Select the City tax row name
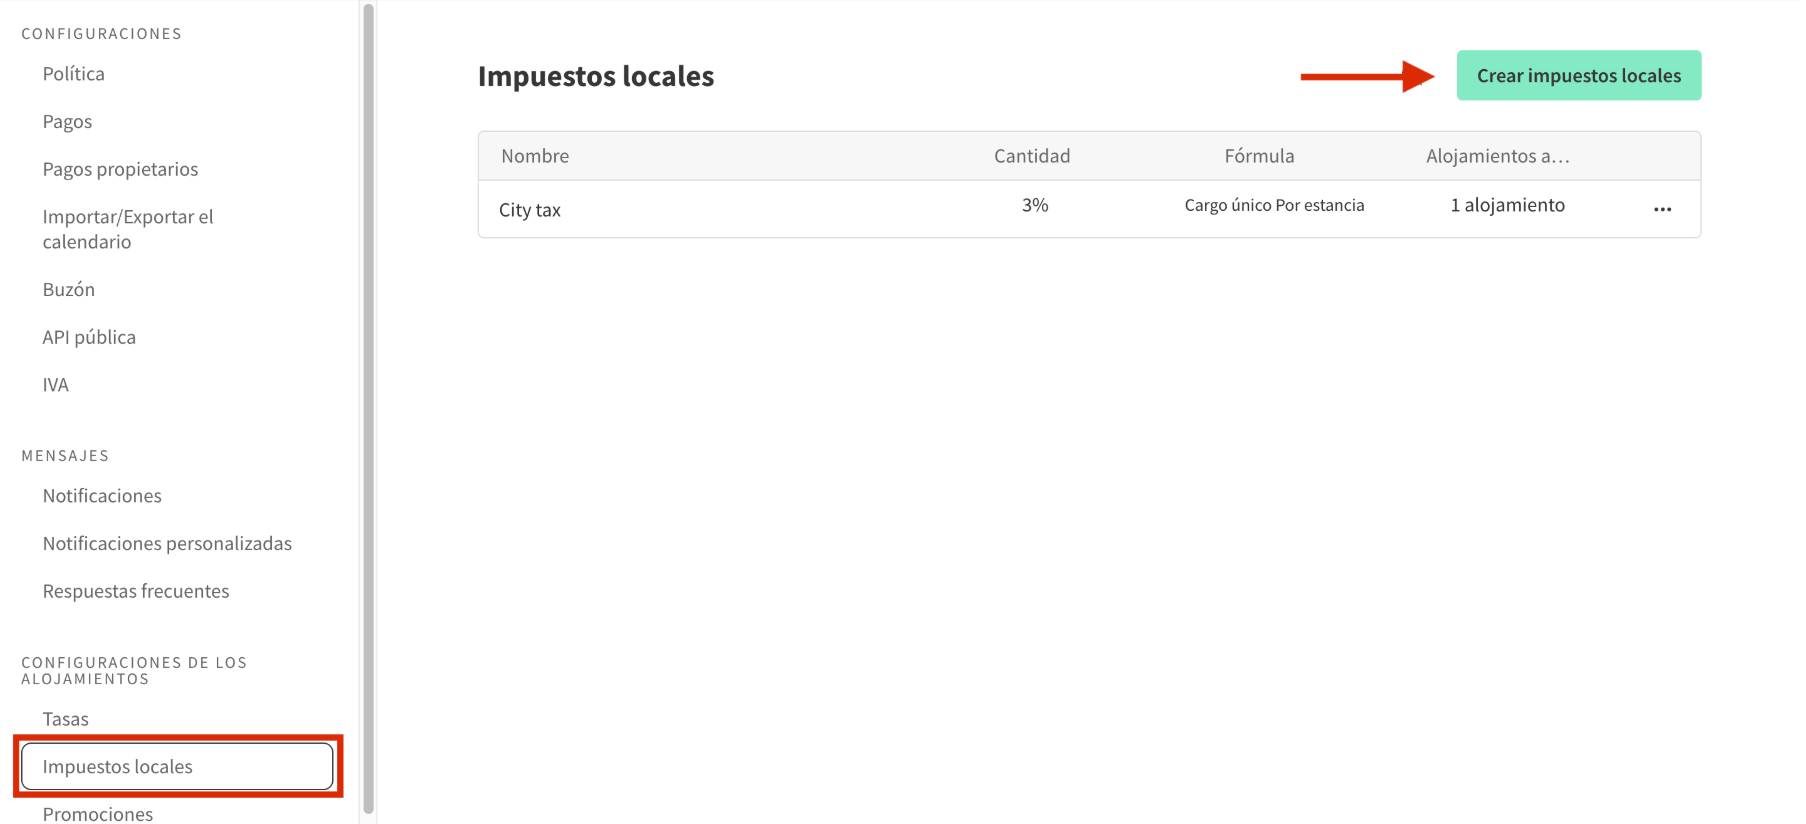1806x824 pixels. click(x=530, y=209)
